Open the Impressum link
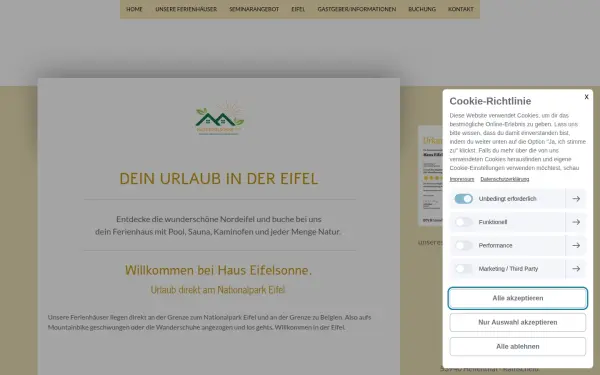This screenshot has width=600, height=375. [462, 179]
